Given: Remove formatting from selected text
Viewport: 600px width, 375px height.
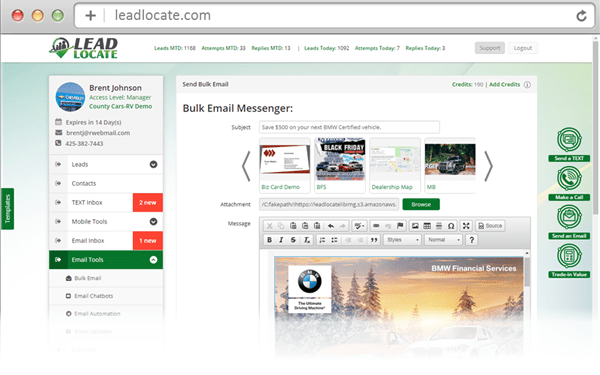Looking at the screenshot, I should click(307, 240).
